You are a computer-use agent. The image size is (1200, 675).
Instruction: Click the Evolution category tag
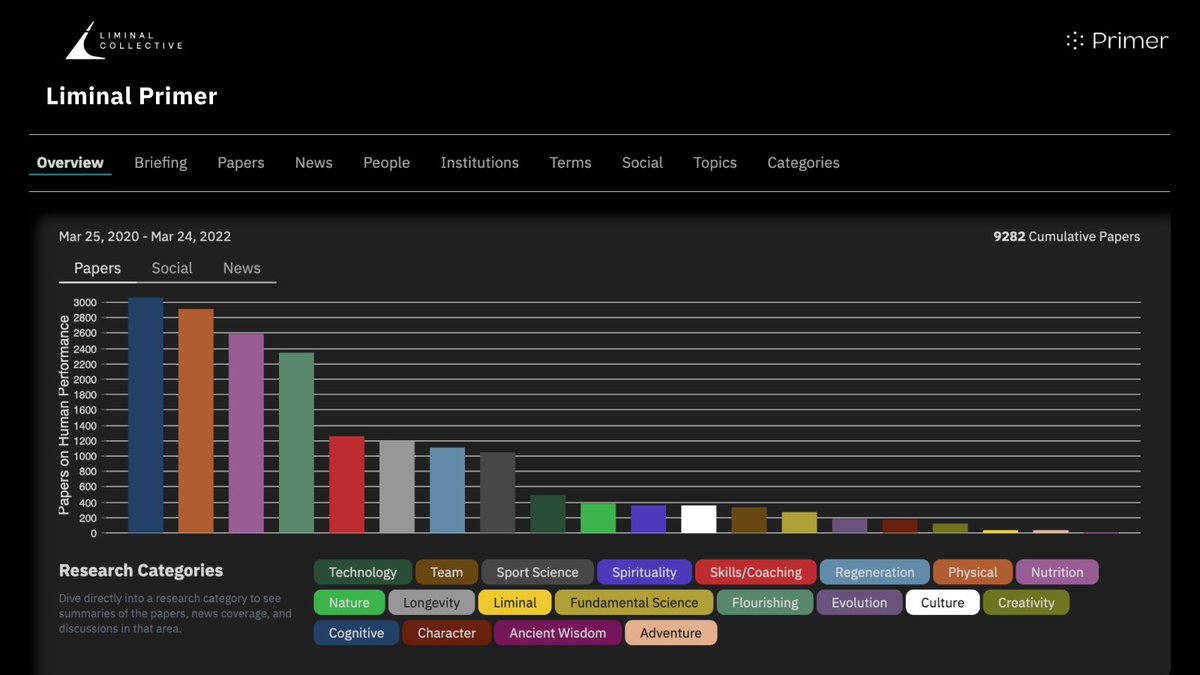point(859,602)
